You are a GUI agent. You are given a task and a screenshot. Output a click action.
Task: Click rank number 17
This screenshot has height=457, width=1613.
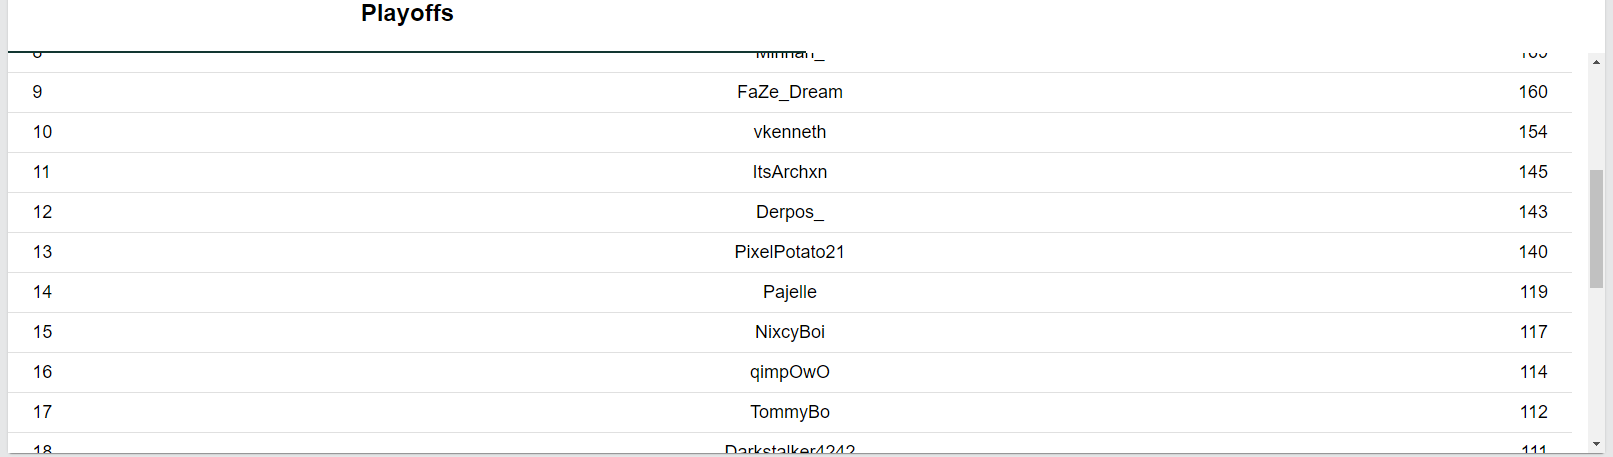coord(42,412)
